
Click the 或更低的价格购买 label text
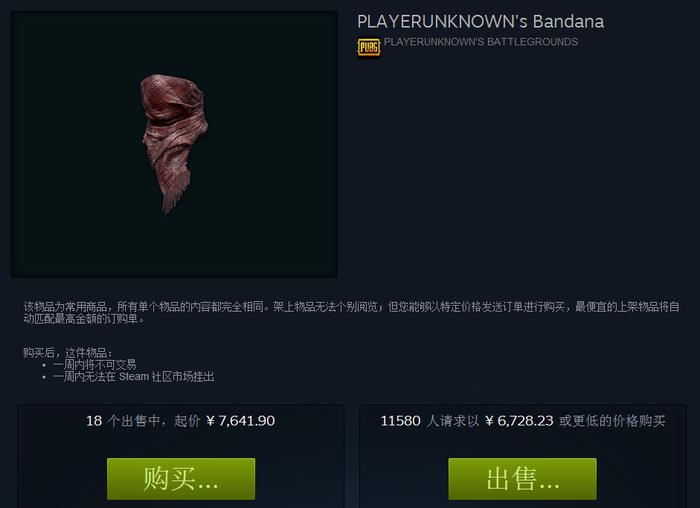tap(612, 421)
